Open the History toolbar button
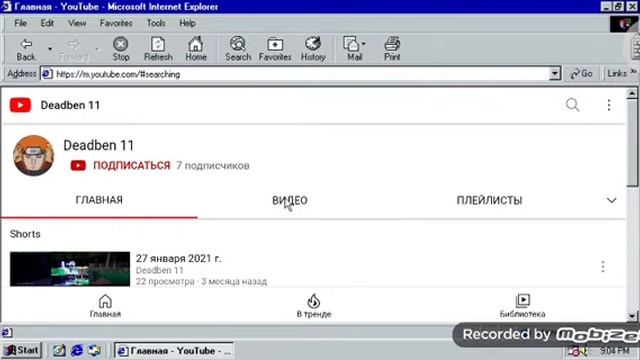 [313, 49]
